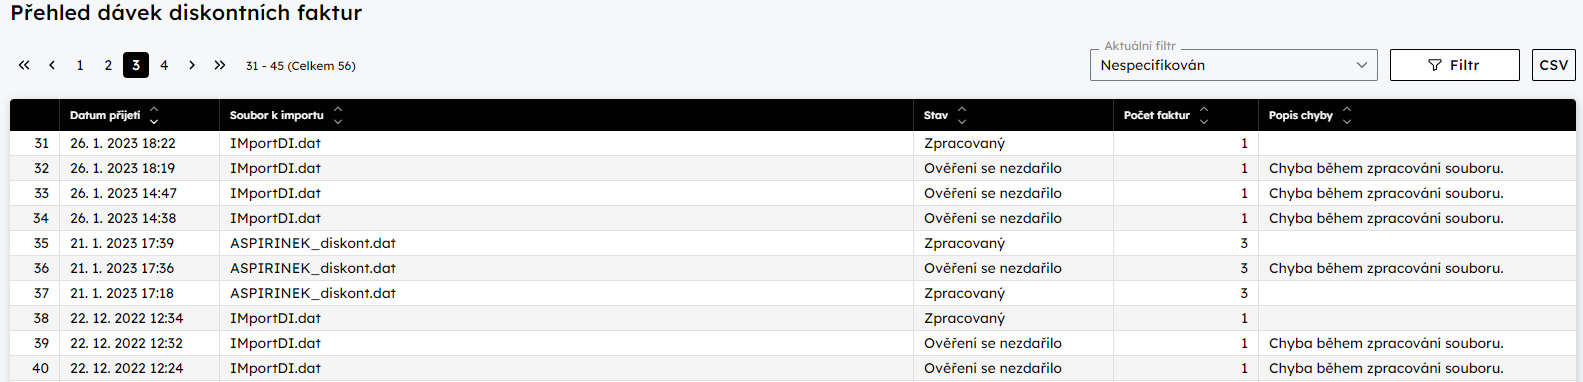Go to next page arrow
This screenshot has width=1583, height=382.
(192, 65)
